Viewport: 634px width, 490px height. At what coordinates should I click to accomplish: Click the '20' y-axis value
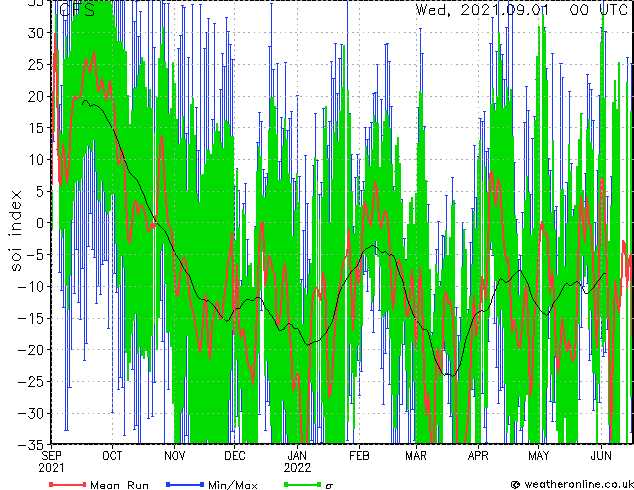click(x=36, y=96)
